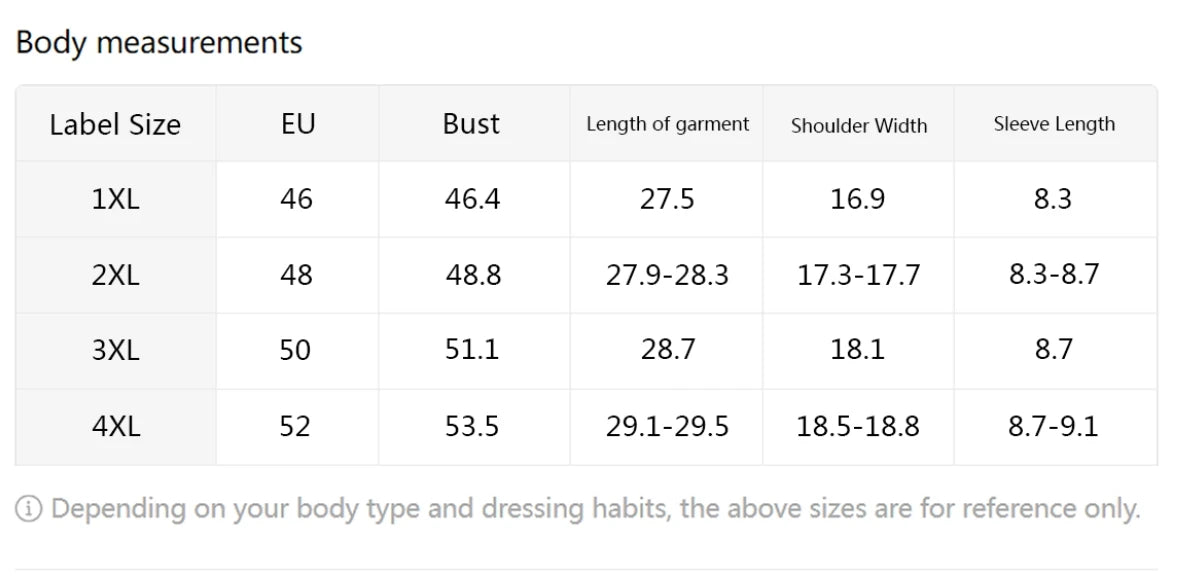Viewport: 1178px width, 584px height.
Task: Click EU size 46 cell
Action: [296, 199]
